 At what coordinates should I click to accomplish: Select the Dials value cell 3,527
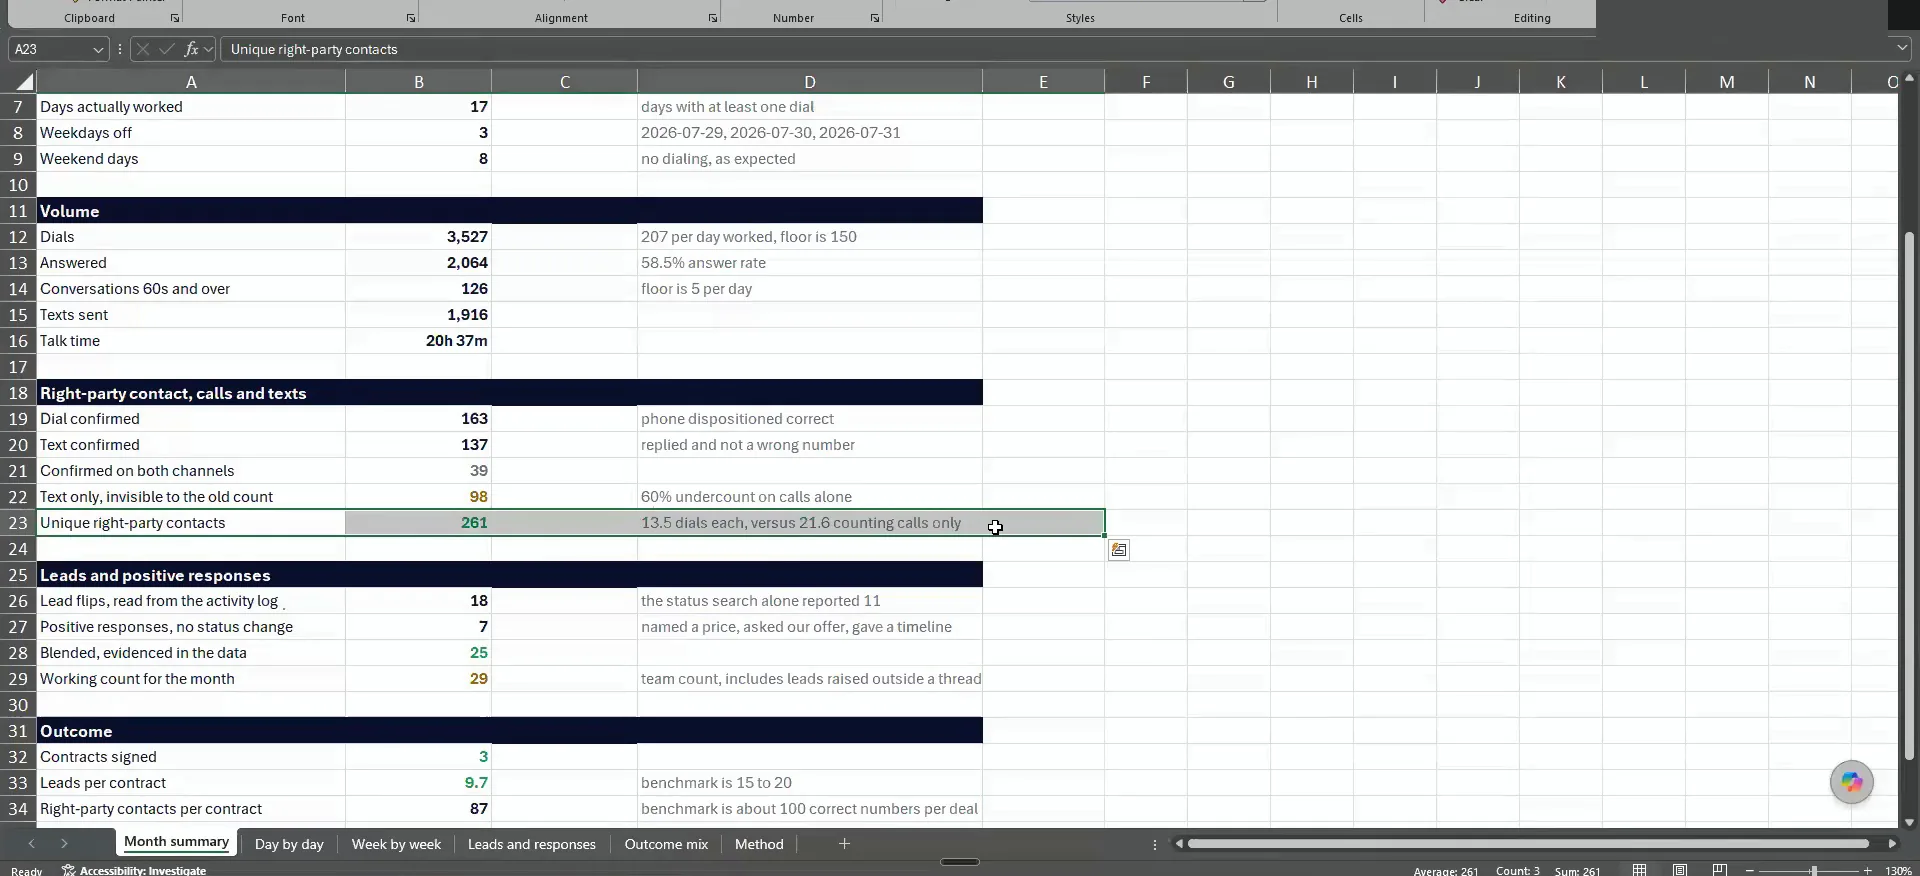(418, 237)
